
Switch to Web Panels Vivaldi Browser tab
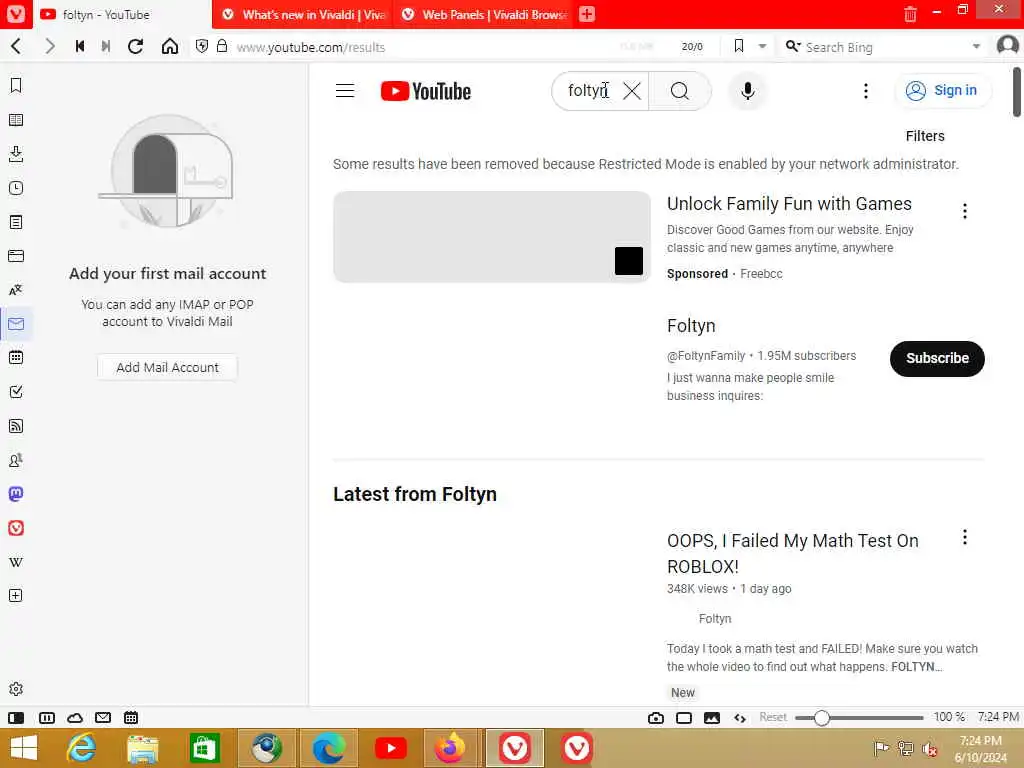pos(483,14)
